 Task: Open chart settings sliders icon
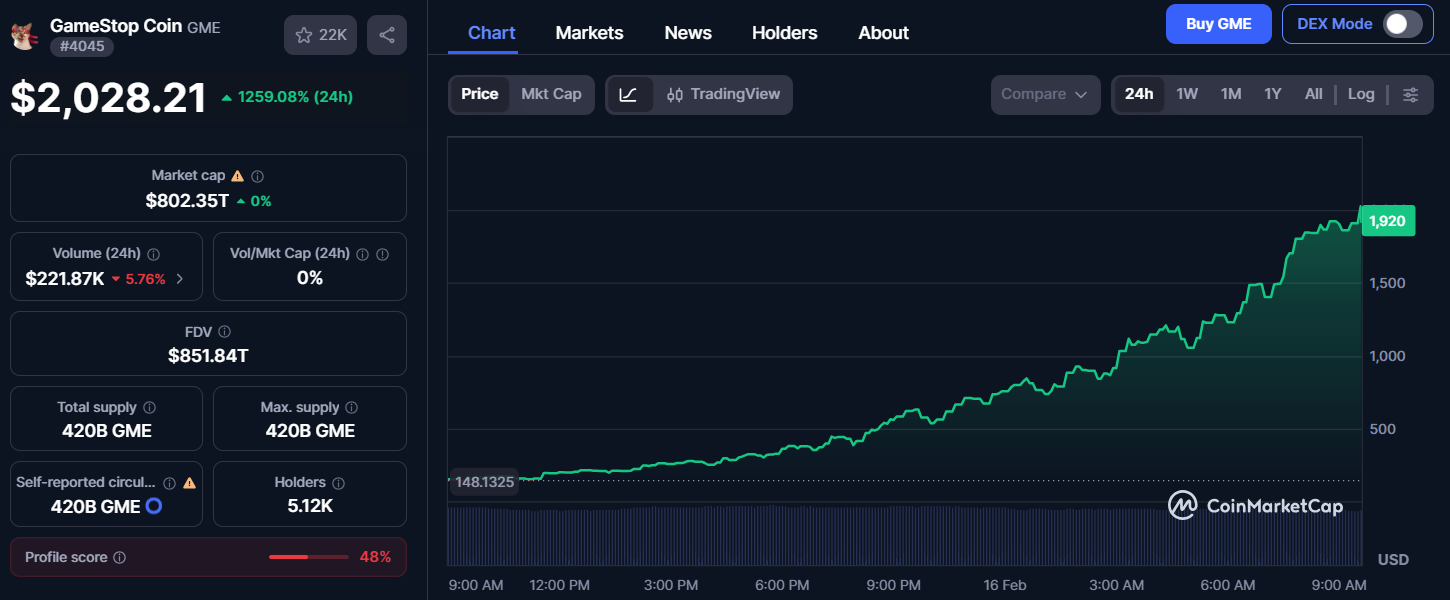coord(1411,94)
